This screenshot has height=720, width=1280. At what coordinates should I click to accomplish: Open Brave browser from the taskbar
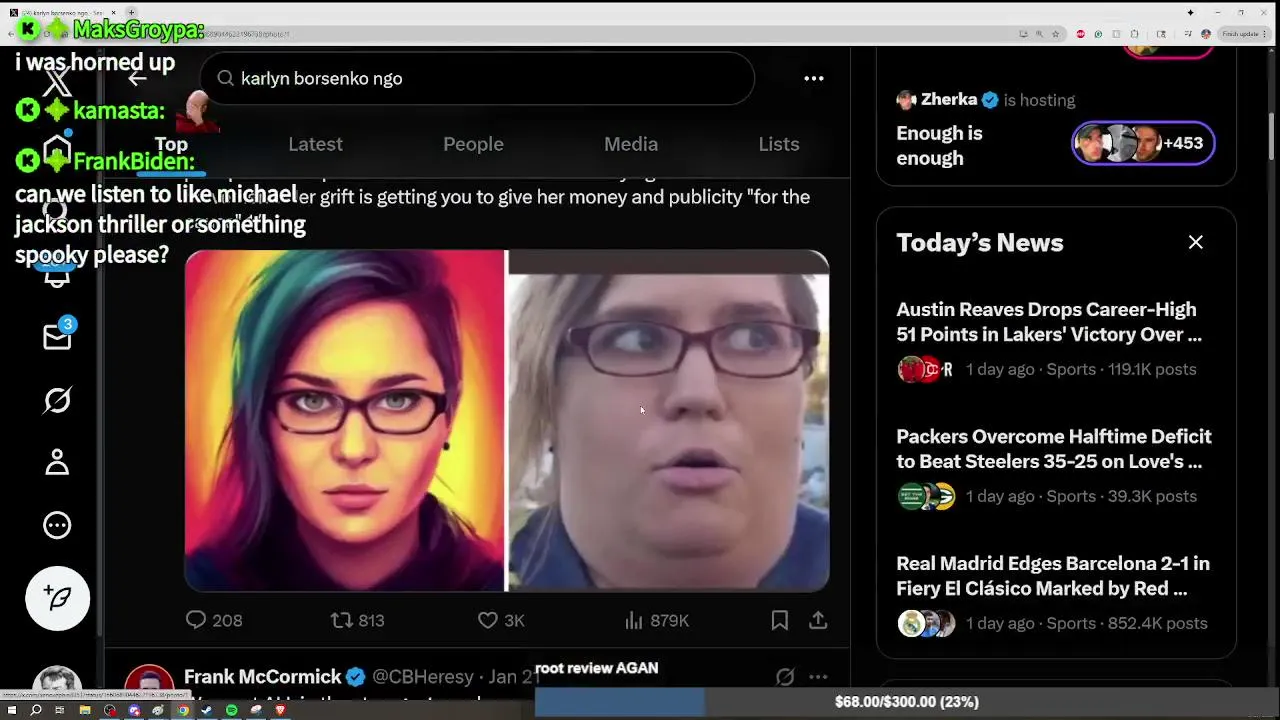tap(280, 710)
